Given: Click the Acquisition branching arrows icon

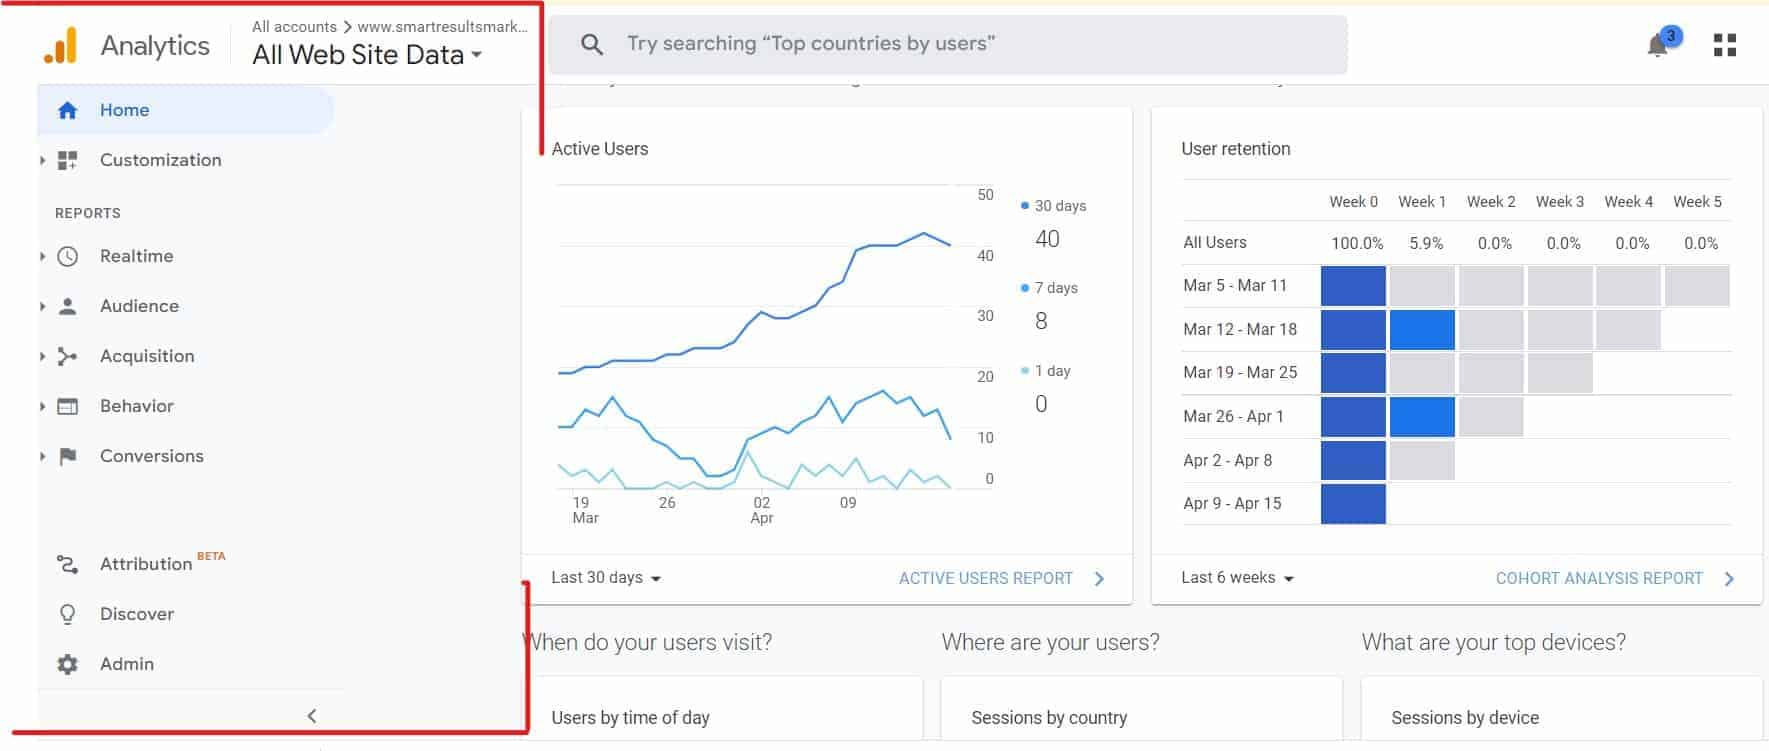Looking at the screenshot, I should point(67,356).
